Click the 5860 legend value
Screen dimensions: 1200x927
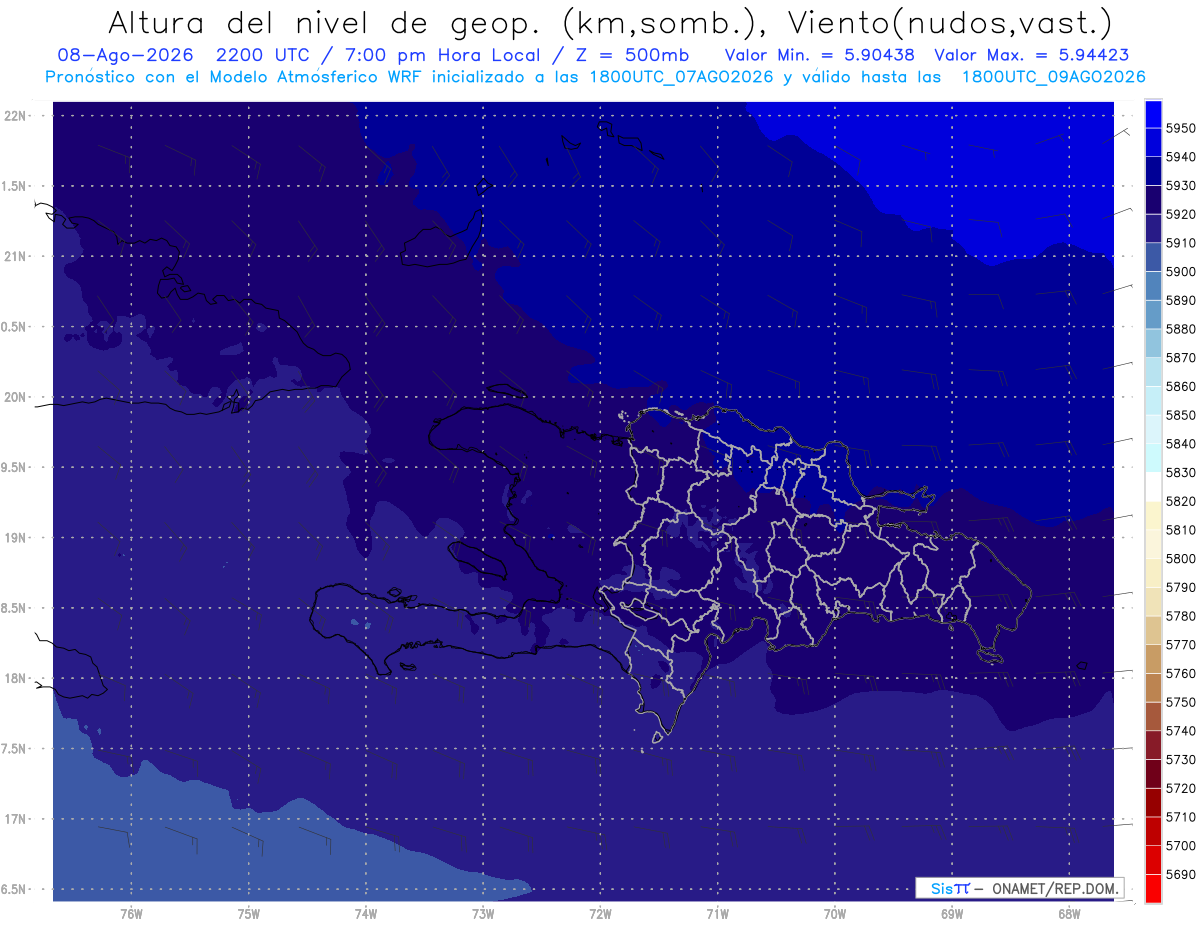[1180, 387]
